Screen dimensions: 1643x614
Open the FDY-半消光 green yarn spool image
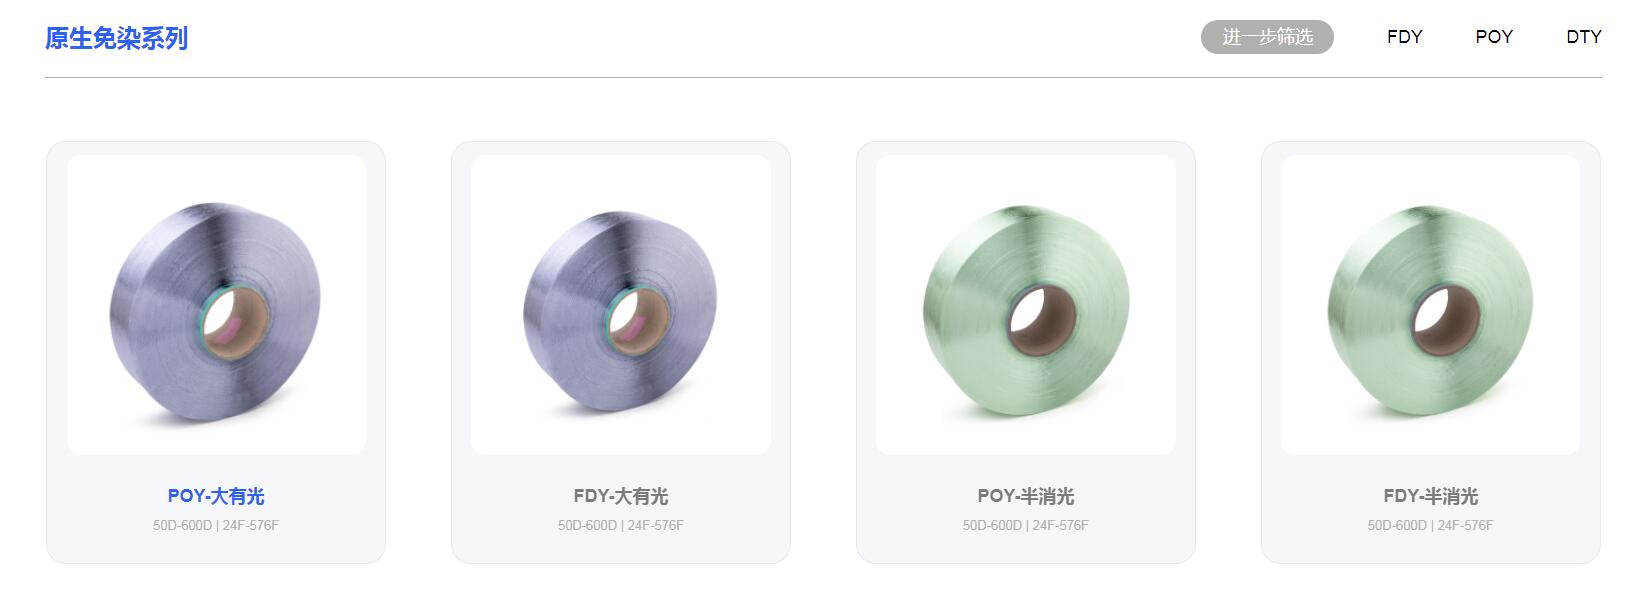click(1431, 305)
